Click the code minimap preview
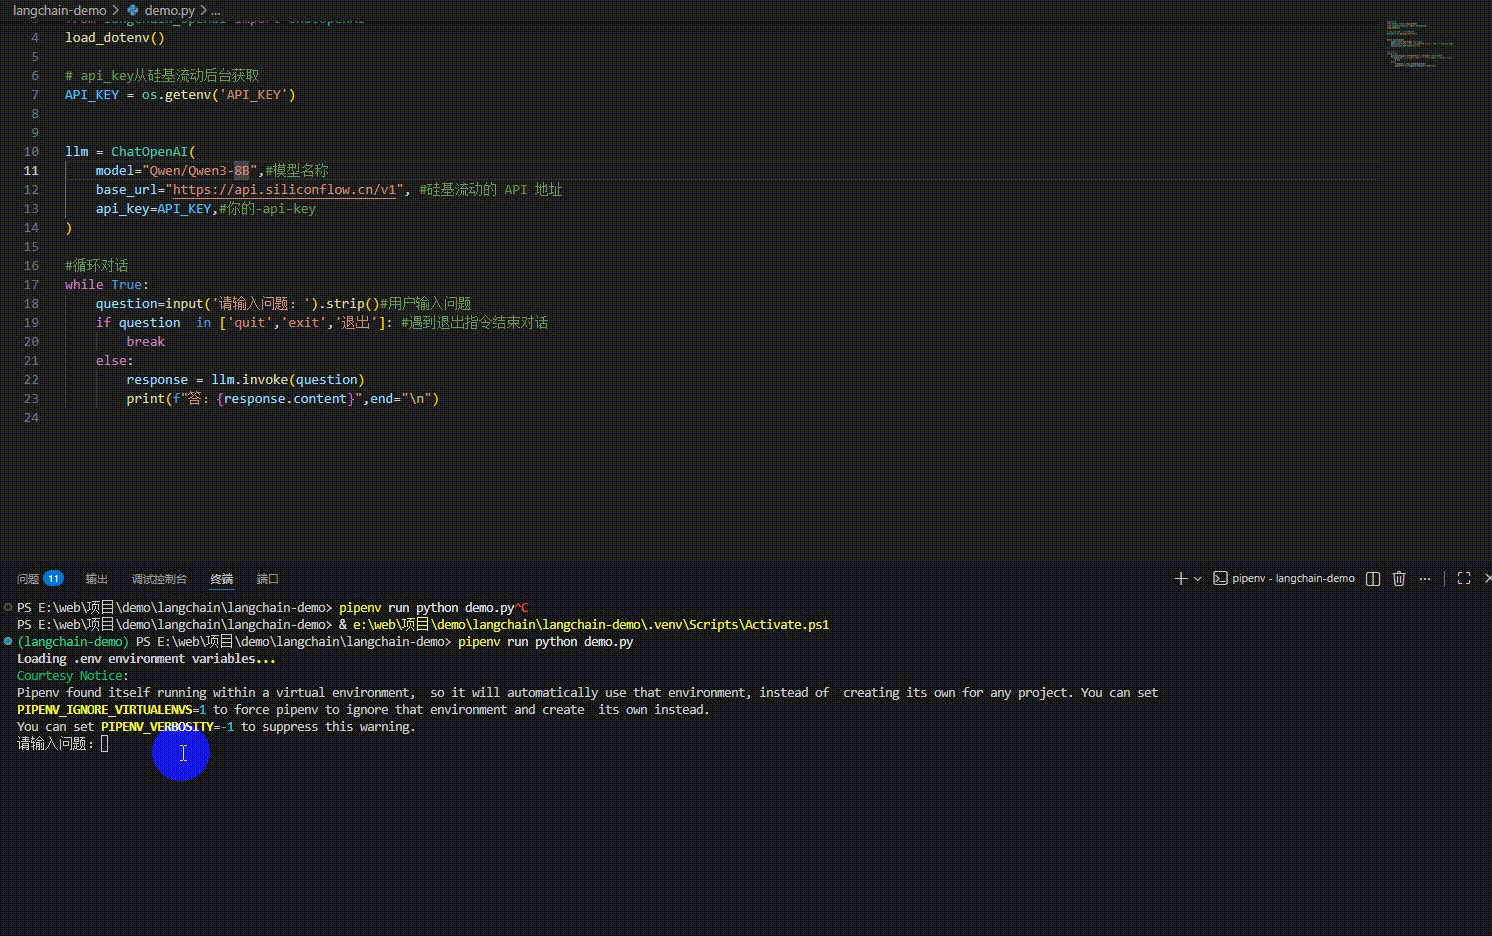 point(1420,43)
